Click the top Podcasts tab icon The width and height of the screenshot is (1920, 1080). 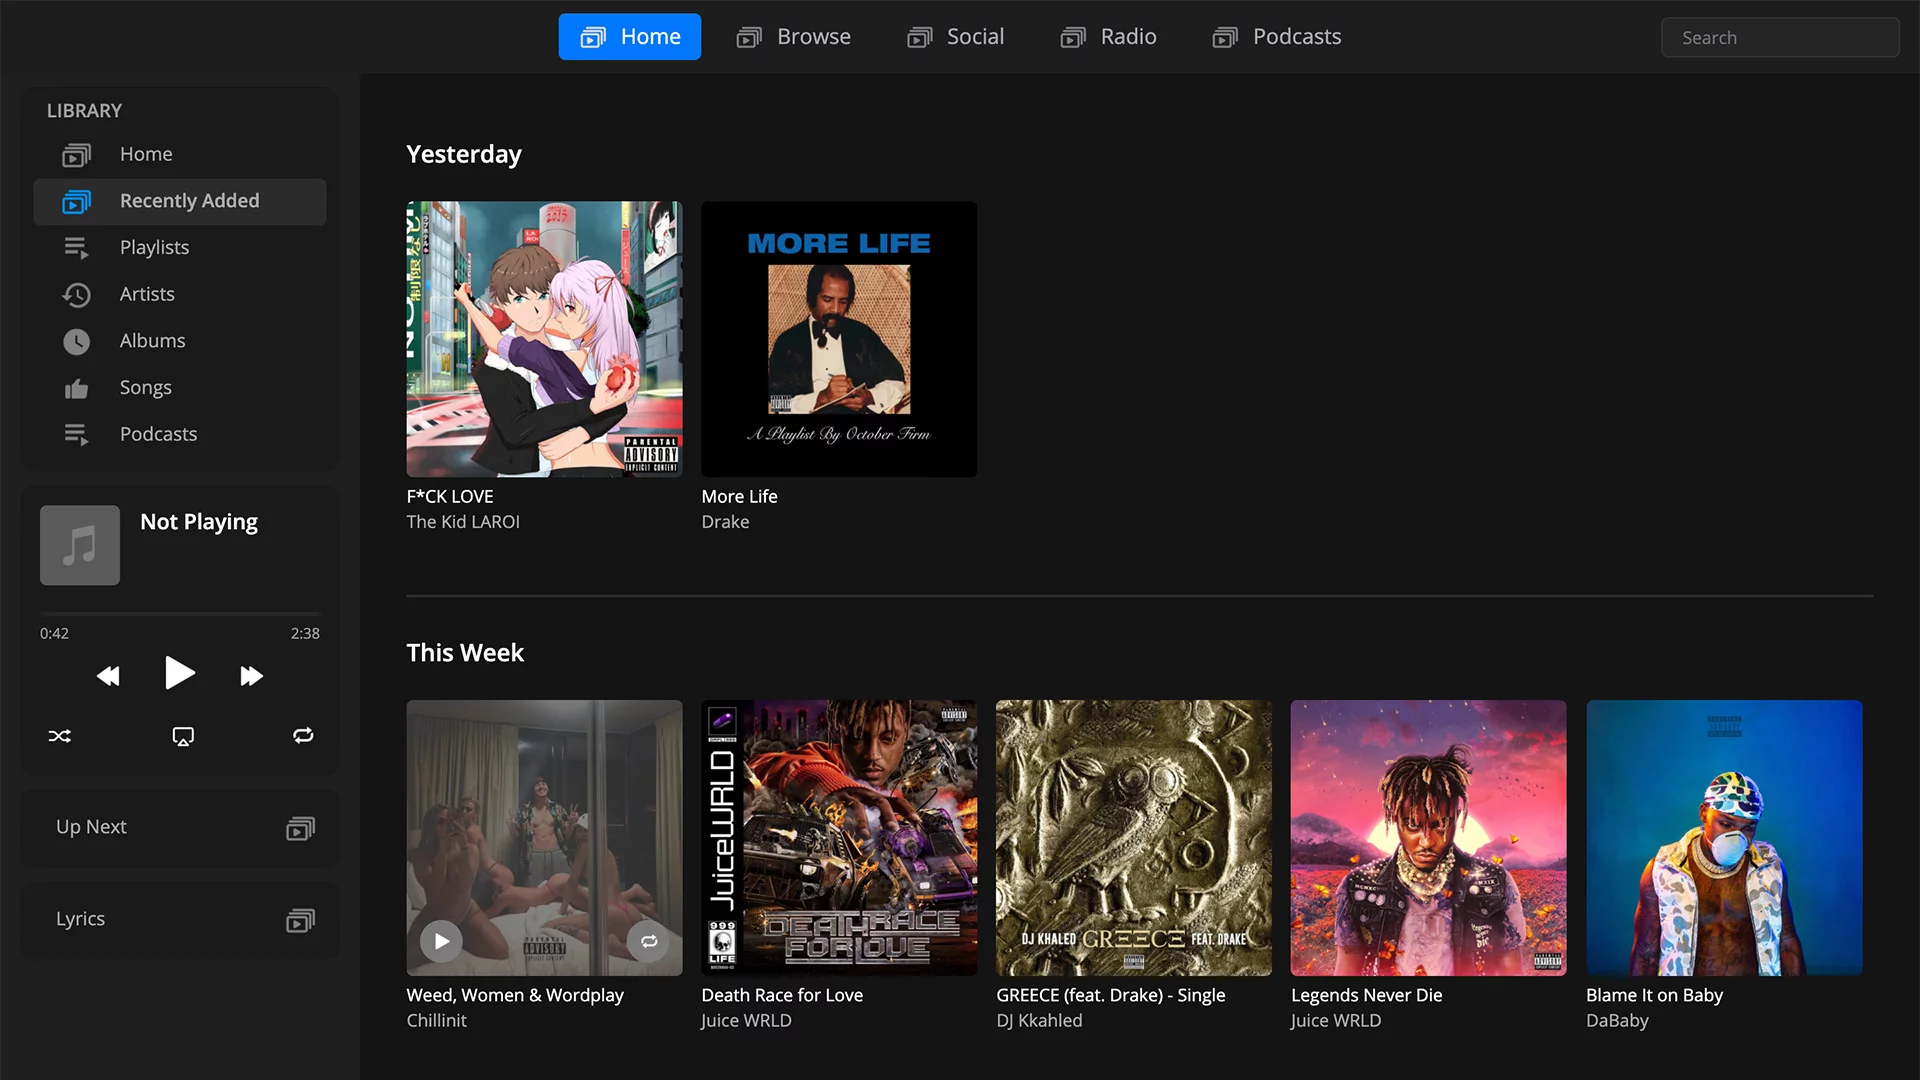coord(1225,38)
